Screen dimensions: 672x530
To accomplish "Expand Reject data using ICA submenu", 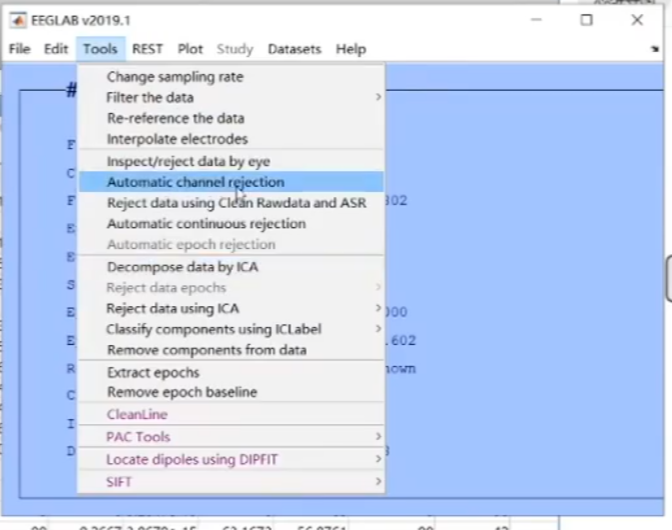I will [173, 309].
